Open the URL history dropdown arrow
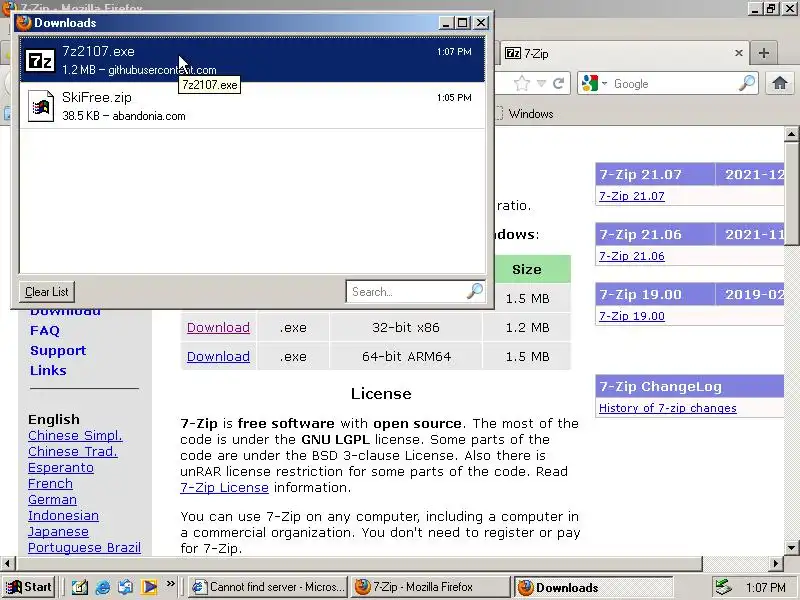Screen dimensions: 800x600 [541, 83]
